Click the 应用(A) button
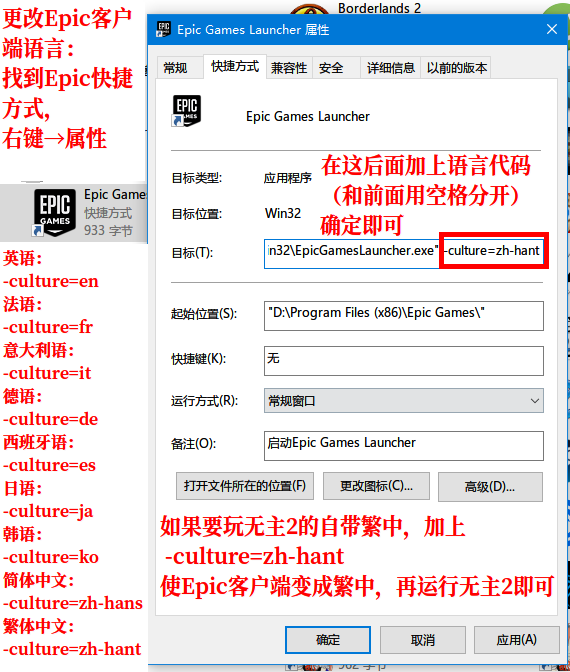The height and width of the screenshot is (672, 570). point(516,640)
